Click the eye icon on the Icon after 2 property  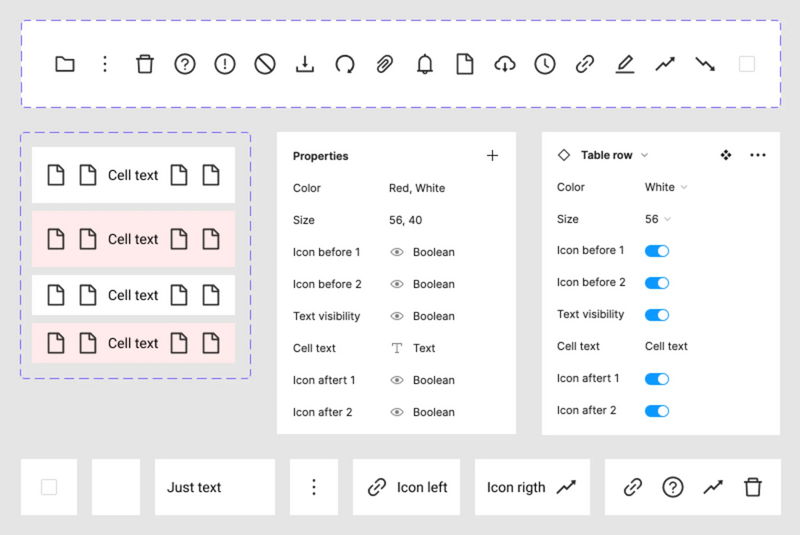point(397,412)
